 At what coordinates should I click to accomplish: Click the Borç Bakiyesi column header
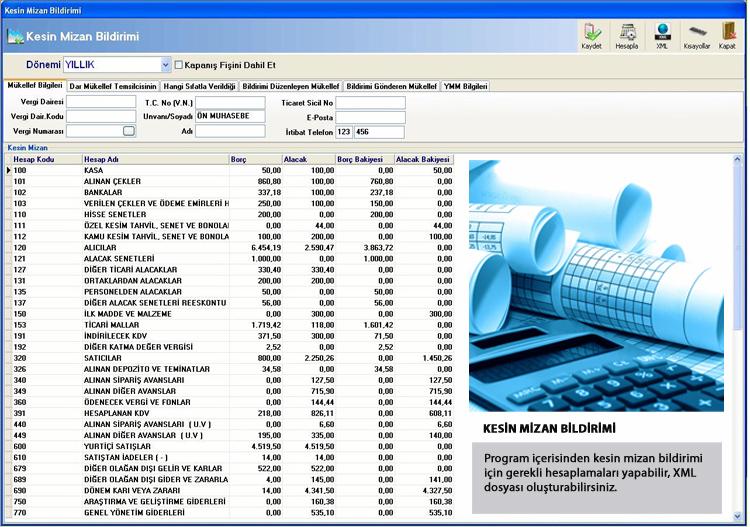pyautogui.click(x=363, y=159)
